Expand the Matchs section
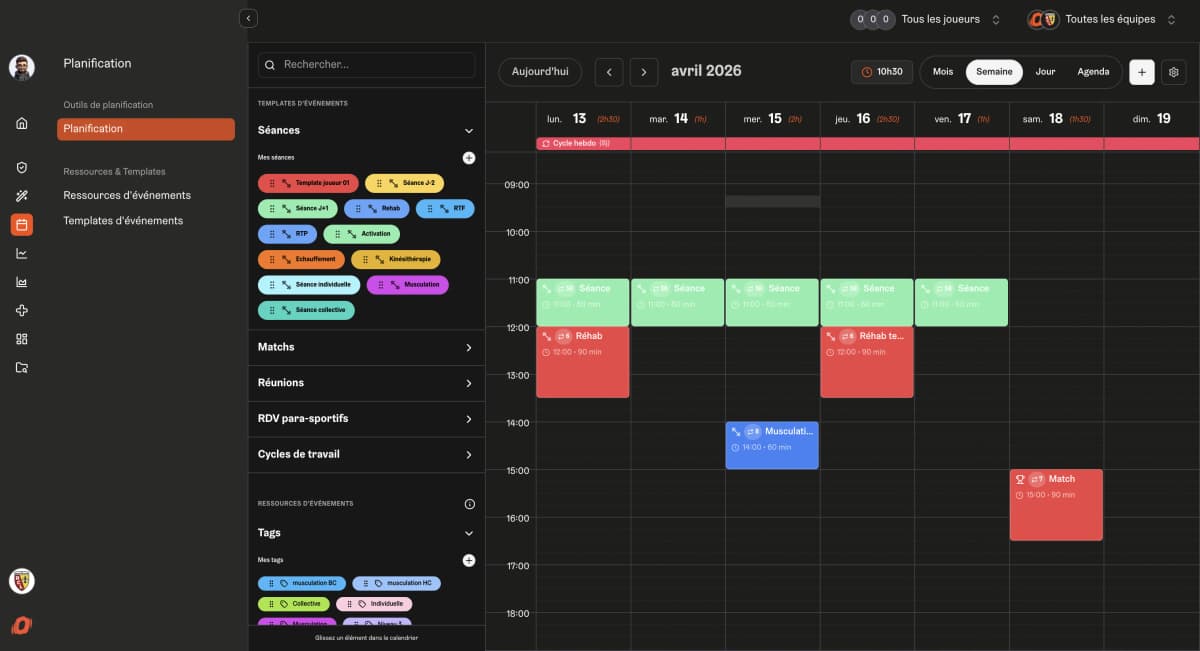This screenshot has width=1200, height=651. (x=468, y=347)
